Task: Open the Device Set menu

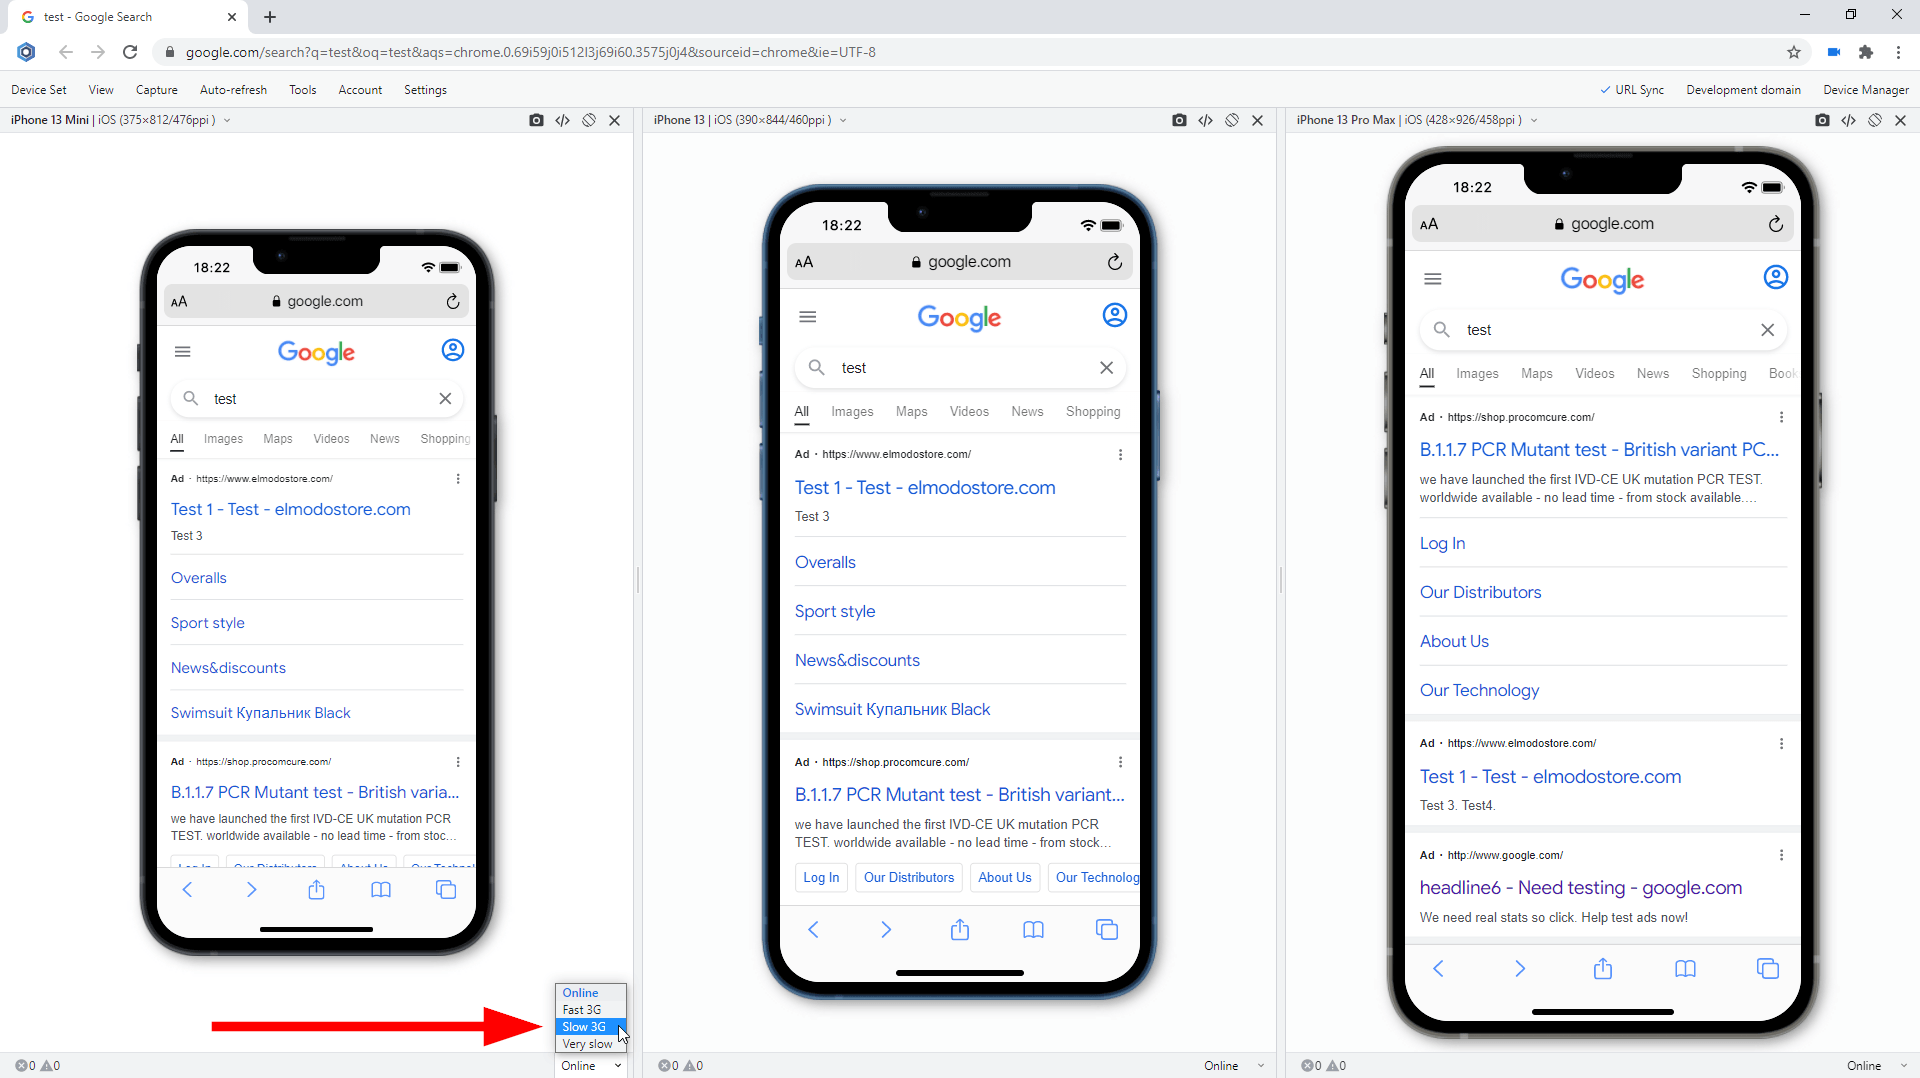Action: click(x=39, y=90)
